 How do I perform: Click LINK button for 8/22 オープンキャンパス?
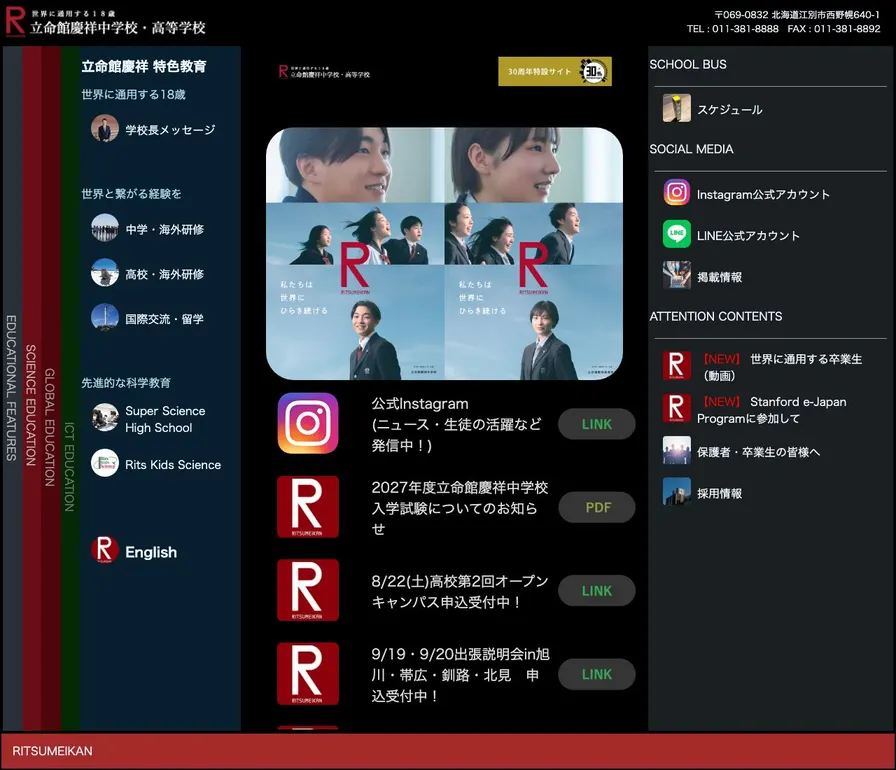(597, 591)
